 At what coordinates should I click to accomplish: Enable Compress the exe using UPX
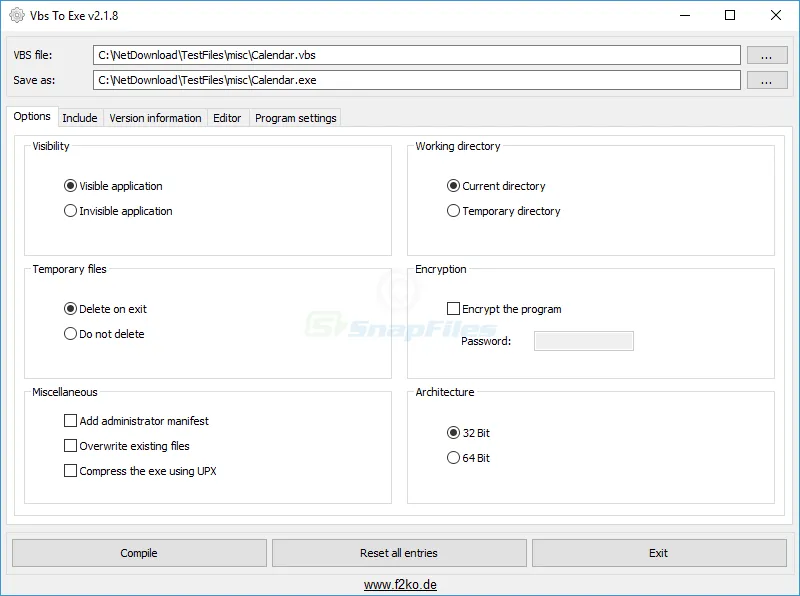point(140,470)
